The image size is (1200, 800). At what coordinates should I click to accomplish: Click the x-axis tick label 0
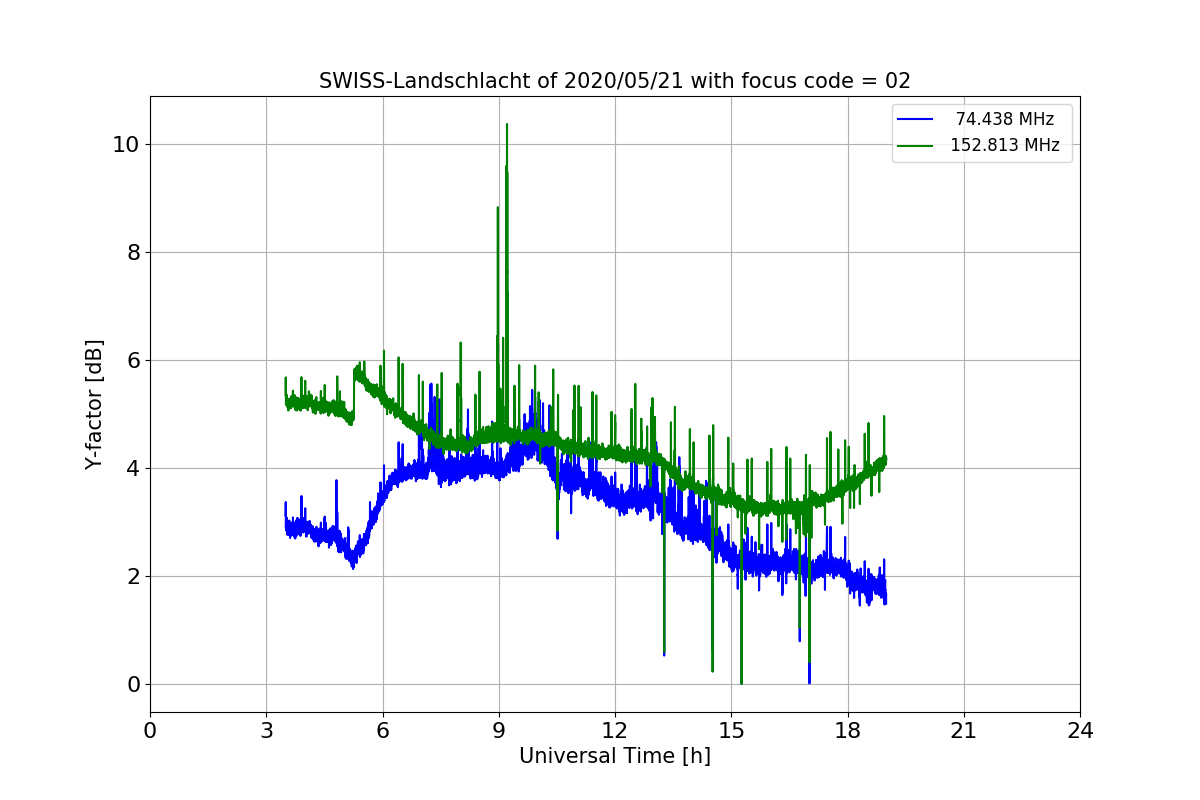[x=150, y=732]
